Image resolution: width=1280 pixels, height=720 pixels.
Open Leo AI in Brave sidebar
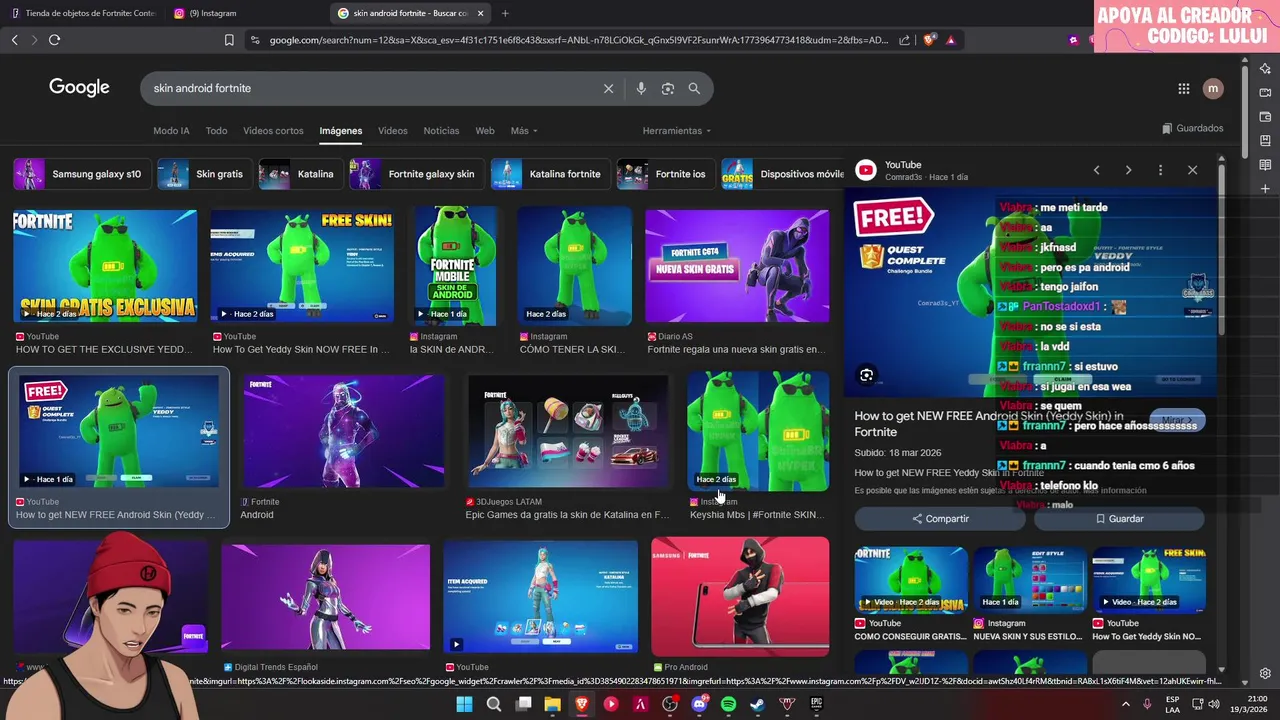pyautogui.click(x=1265, y=69)
